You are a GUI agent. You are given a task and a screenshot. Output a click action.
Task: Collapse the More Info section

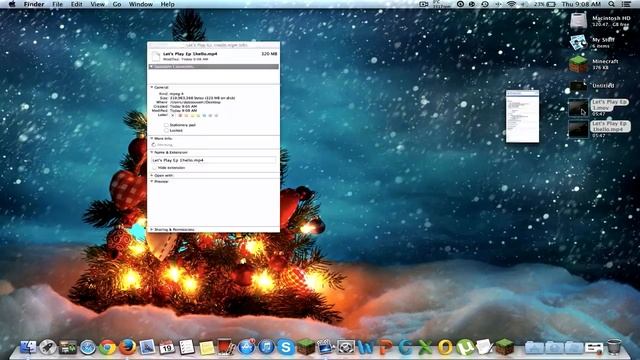(x=152, y=138)
